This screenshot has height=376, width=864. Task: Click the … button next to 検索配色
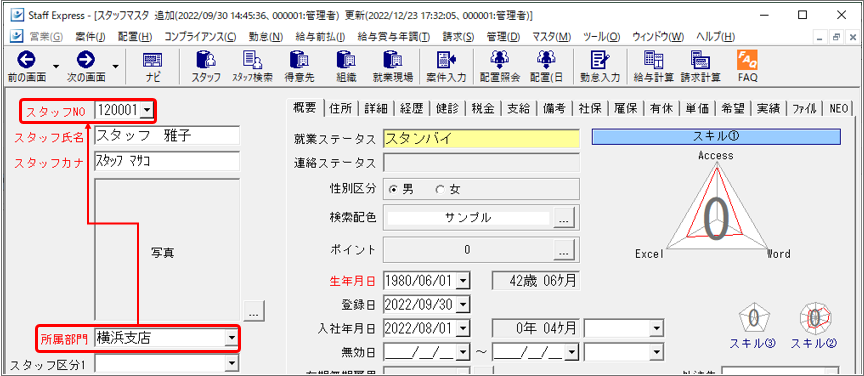pyautogui.click(x=563, y=218)
